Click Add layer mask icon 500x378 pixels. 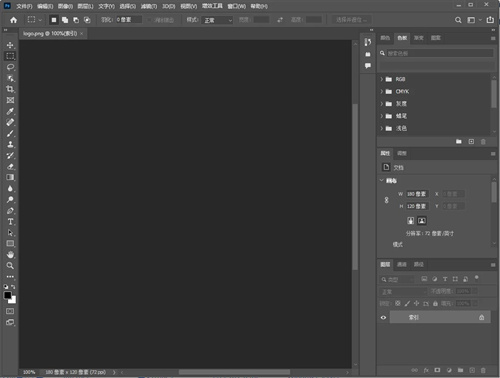pos(437,370)
